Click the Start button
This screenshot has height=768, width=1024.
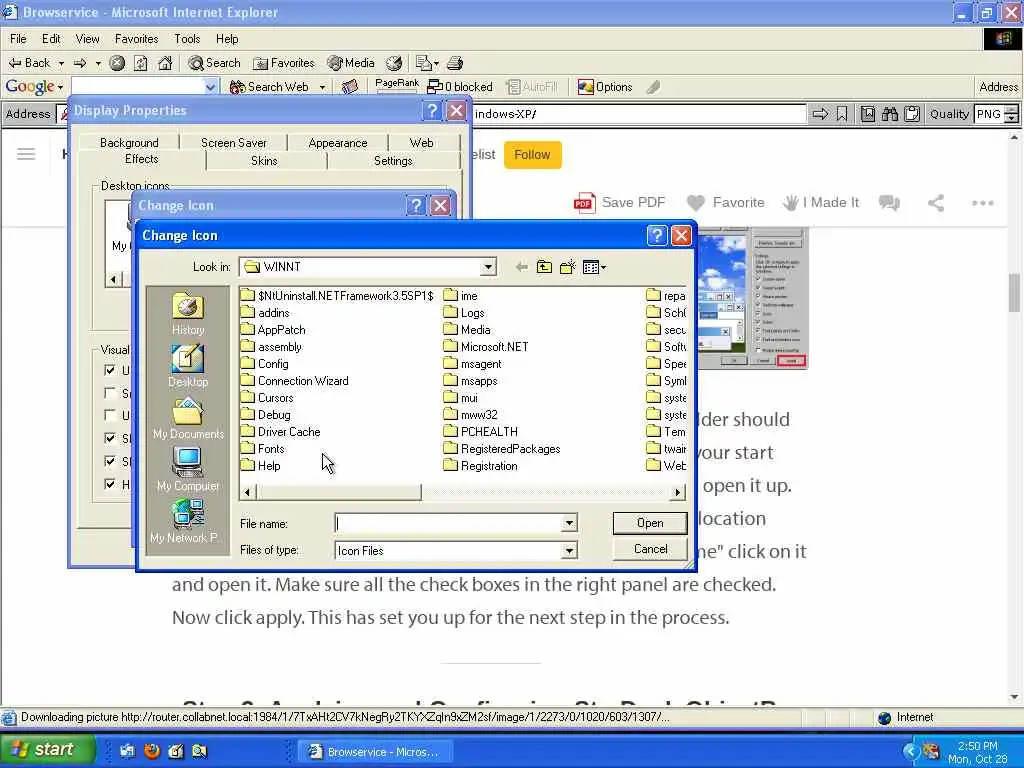tap(47, 750)
